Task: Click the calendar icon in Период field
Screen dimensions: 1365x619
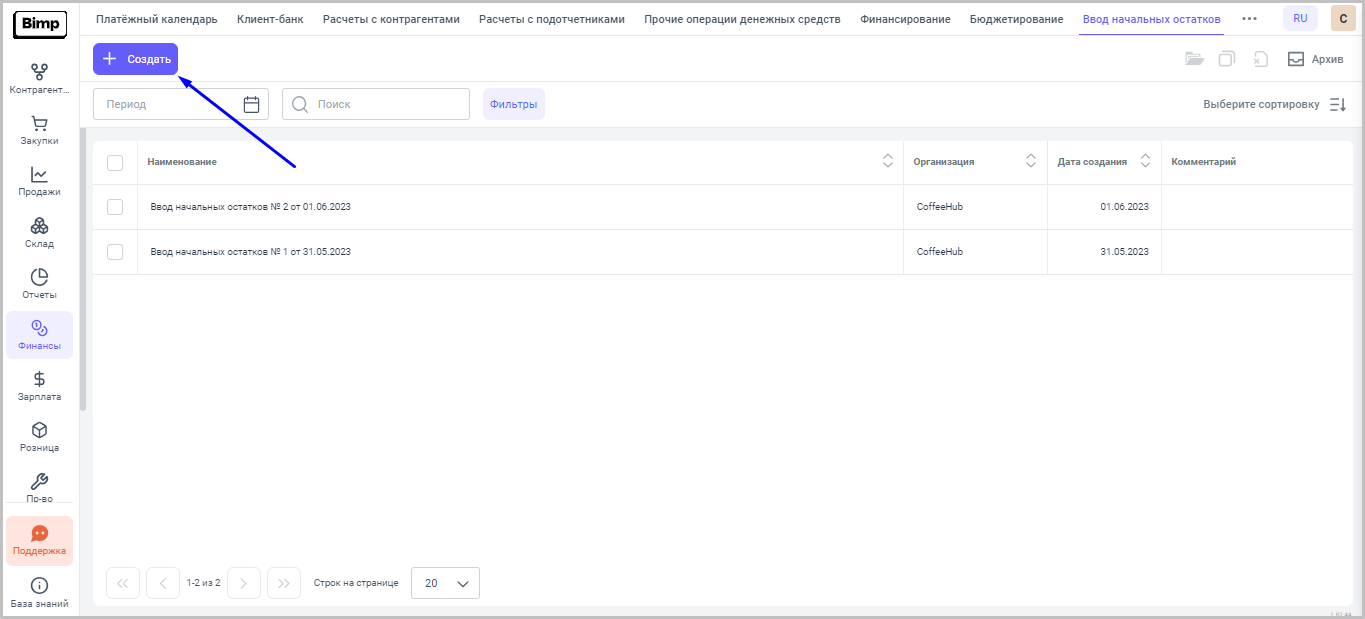Action: (x=251, y=104)
